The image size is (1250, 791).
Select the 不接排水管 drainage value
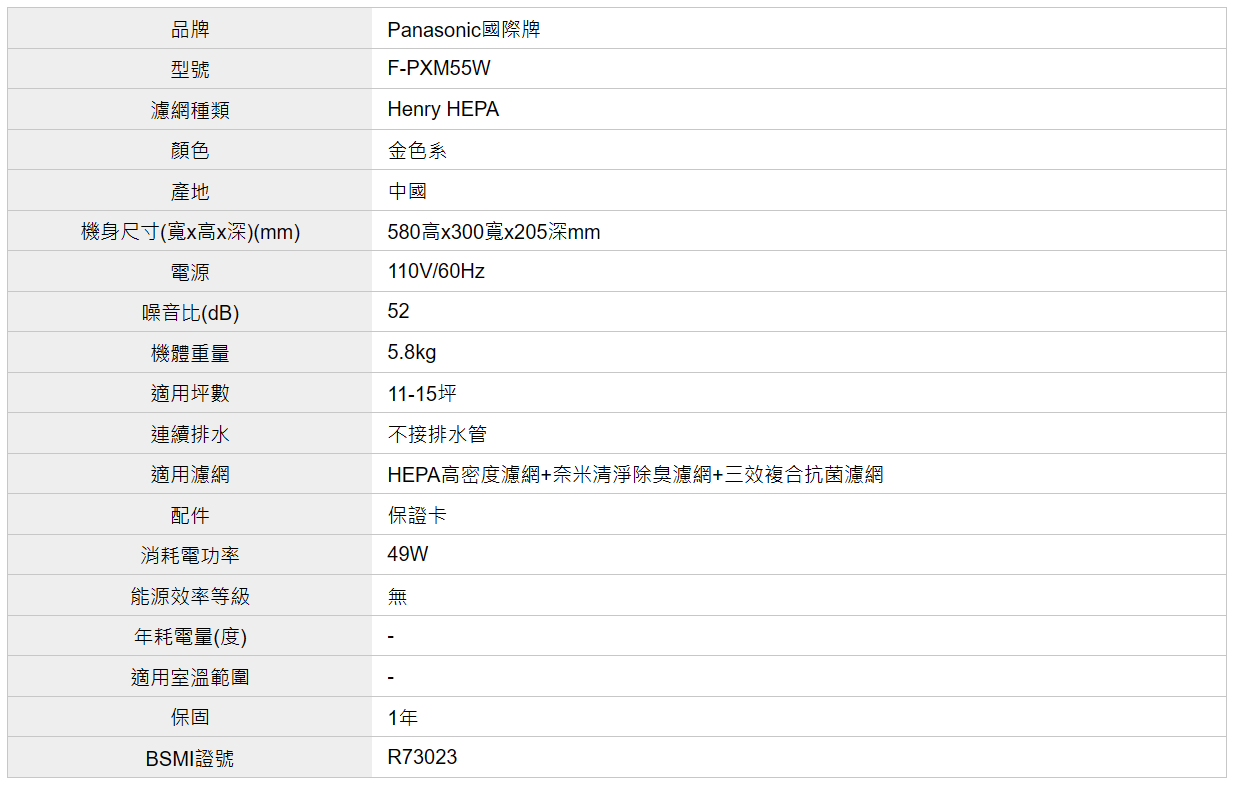(437, 434)
